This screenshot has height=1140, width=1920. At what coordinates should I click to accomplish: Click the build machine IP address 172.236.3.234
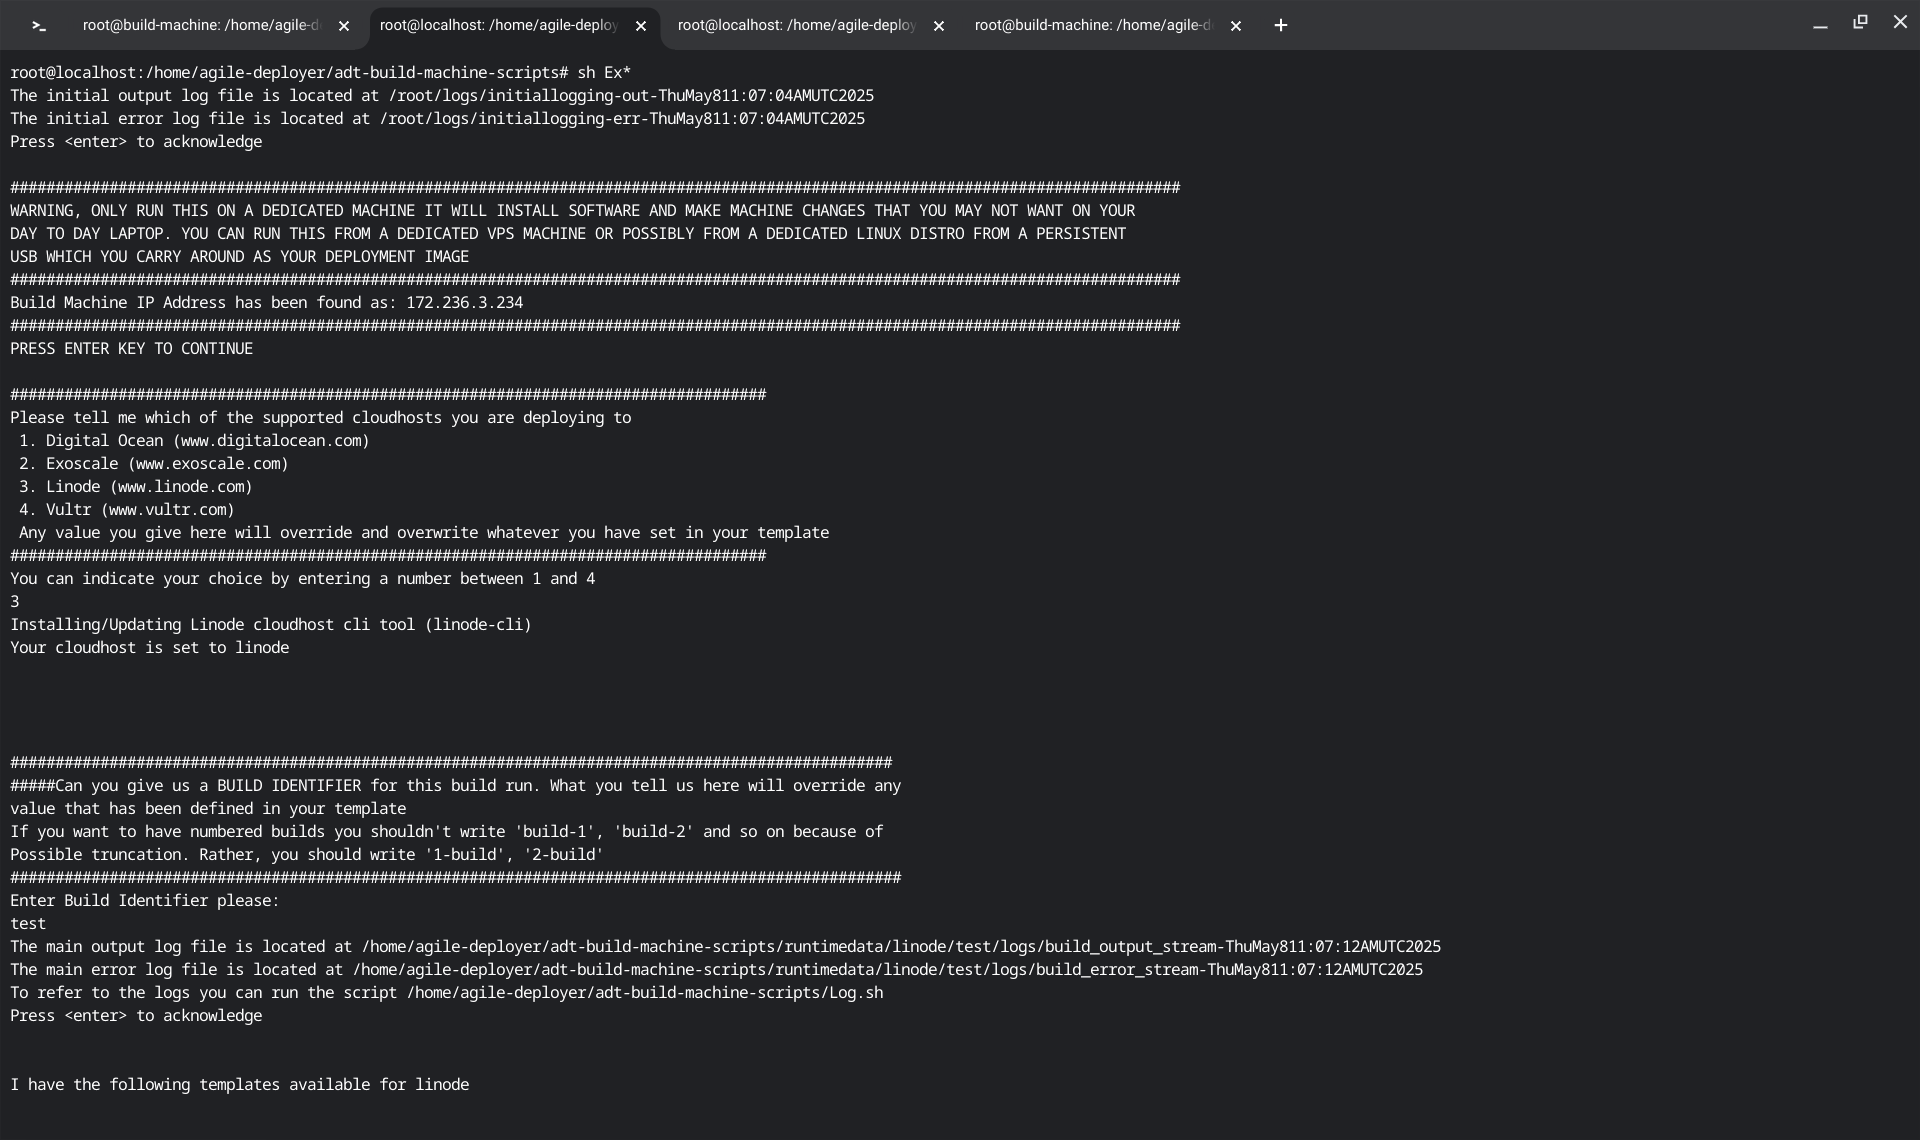pos(464,303)
